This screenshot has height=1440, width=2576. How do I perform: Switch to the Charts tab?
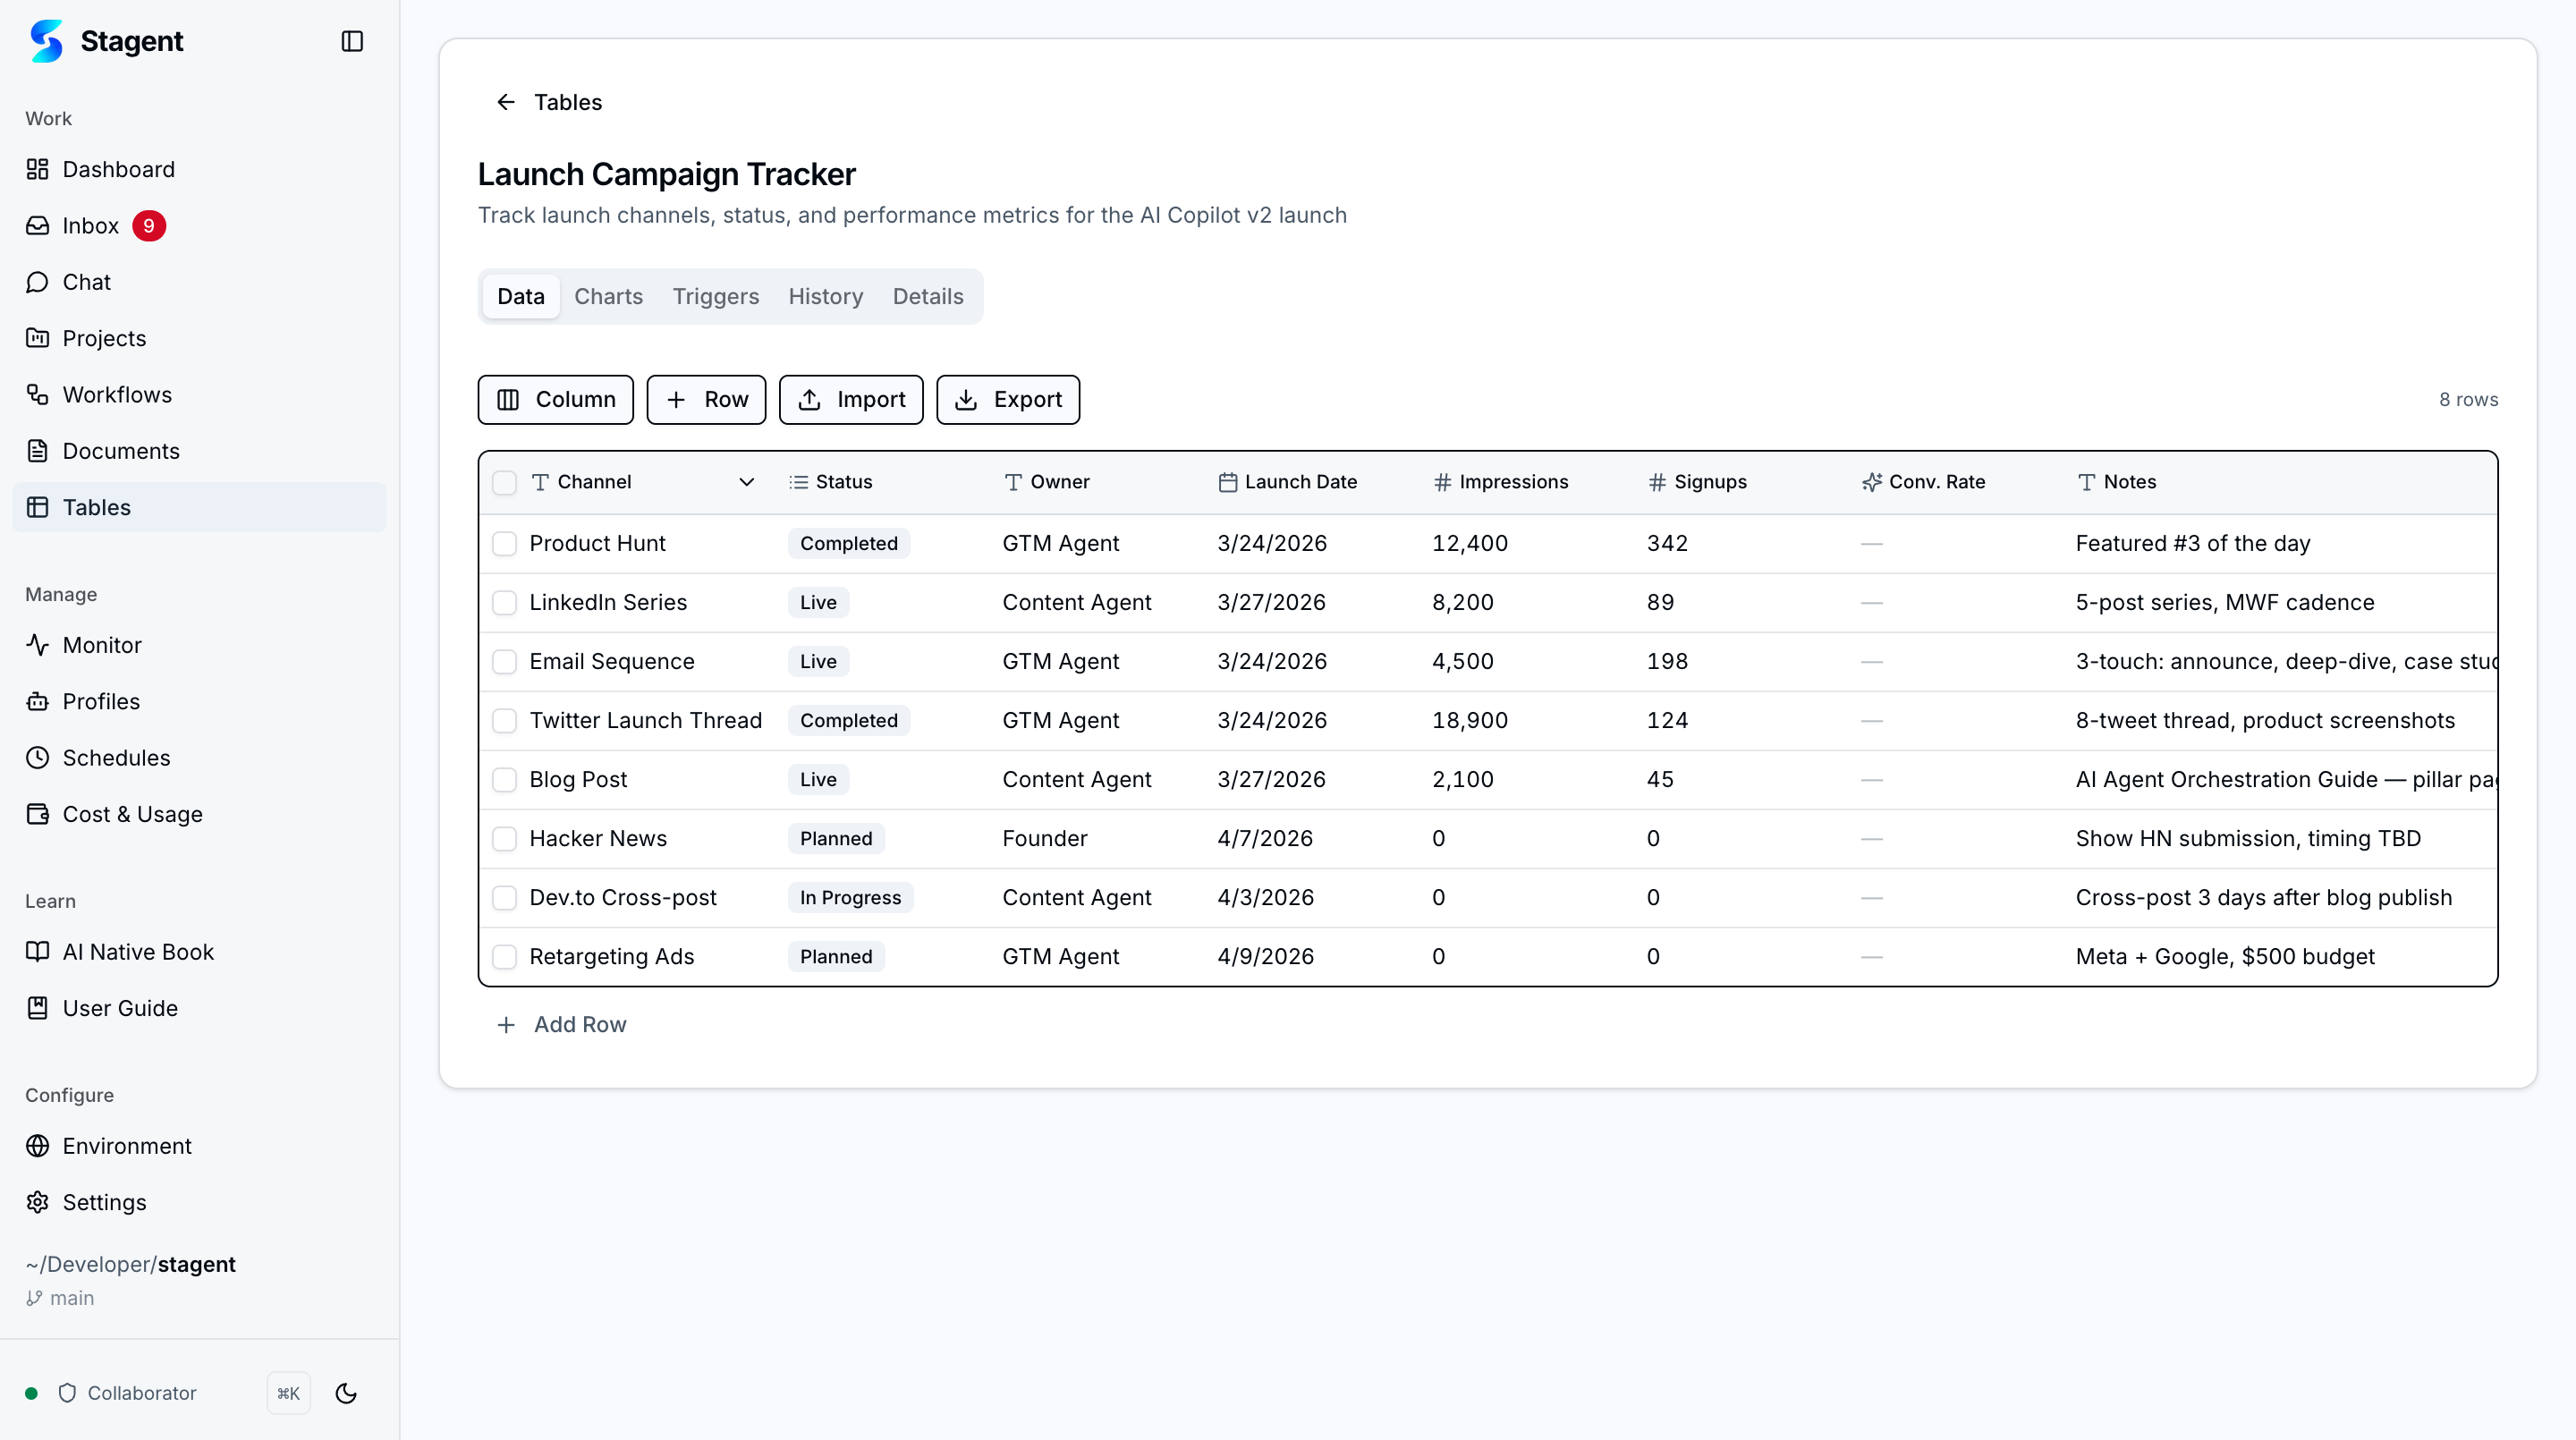click(x=608, y=296)
